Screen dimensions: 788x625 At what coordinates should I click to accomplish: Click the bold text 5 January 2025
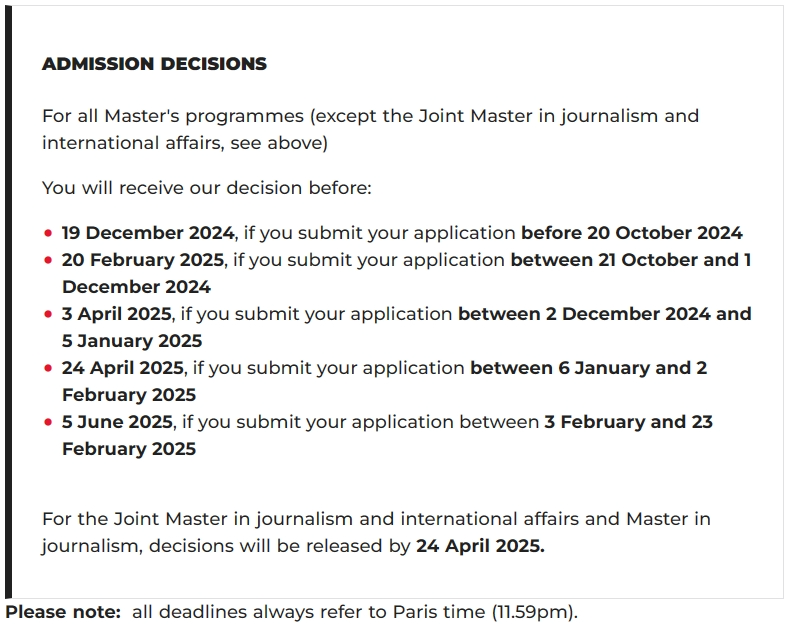coord(132,341)
